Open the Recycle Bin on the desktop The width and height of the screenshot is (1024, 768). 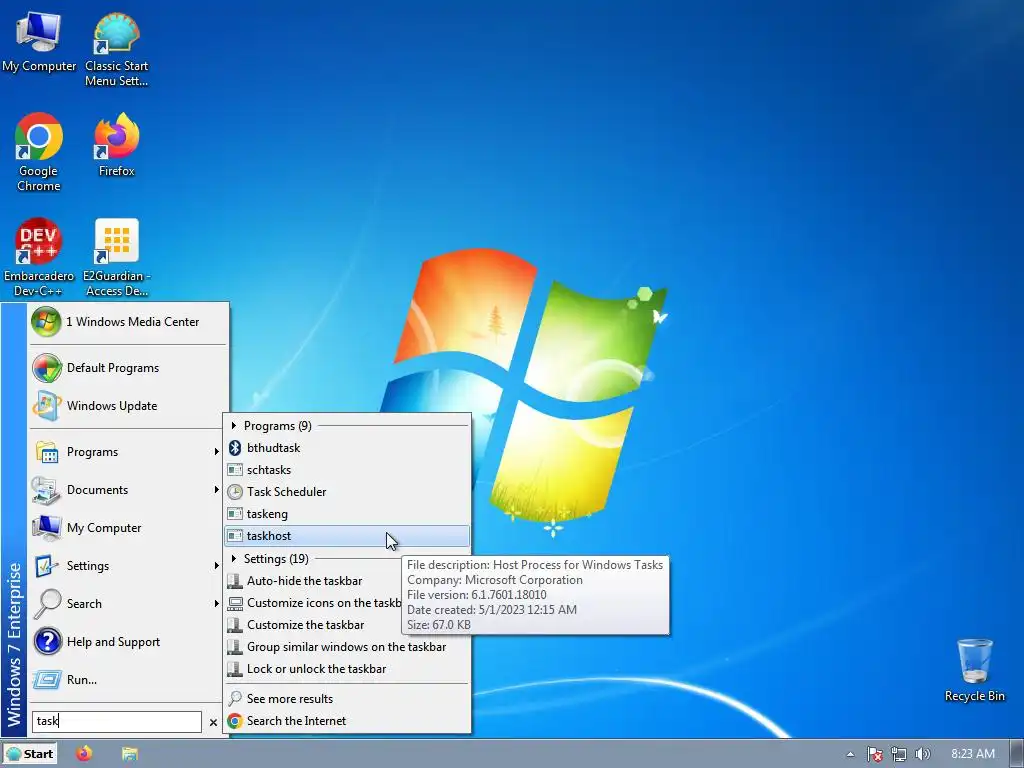click(x=974, y=670)
